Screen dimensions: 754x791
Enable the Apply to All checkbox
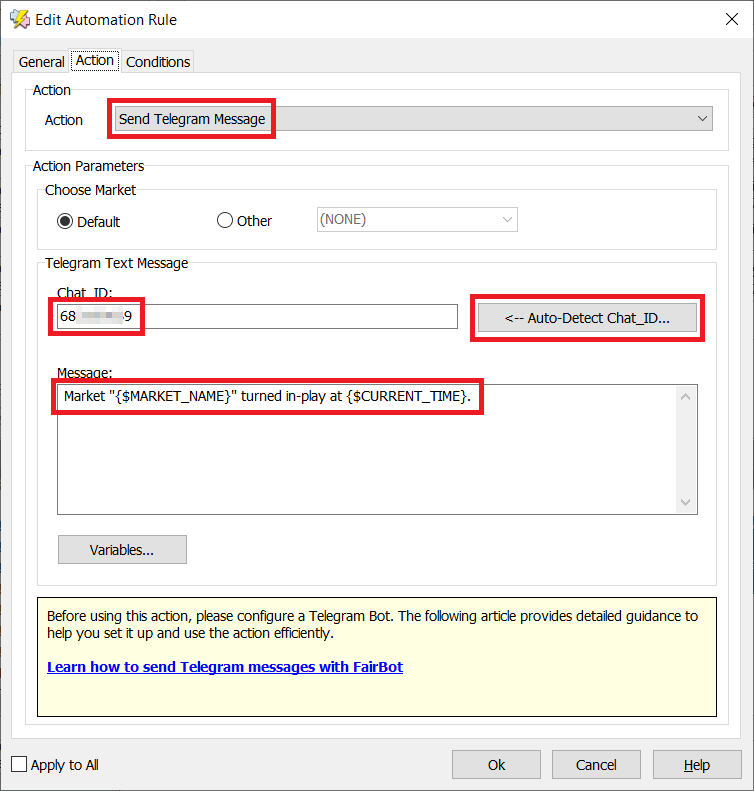click(x=19, y=765)
